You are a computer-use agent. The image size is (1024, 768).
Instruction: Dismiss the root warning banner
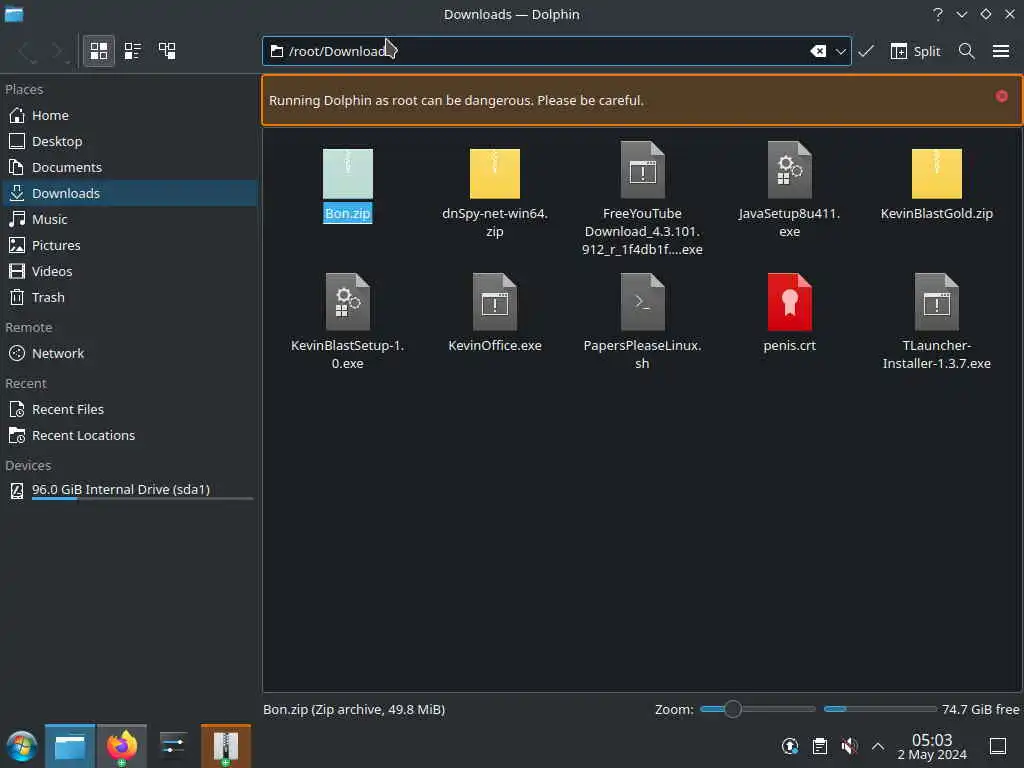click(x=1001, y=96)
